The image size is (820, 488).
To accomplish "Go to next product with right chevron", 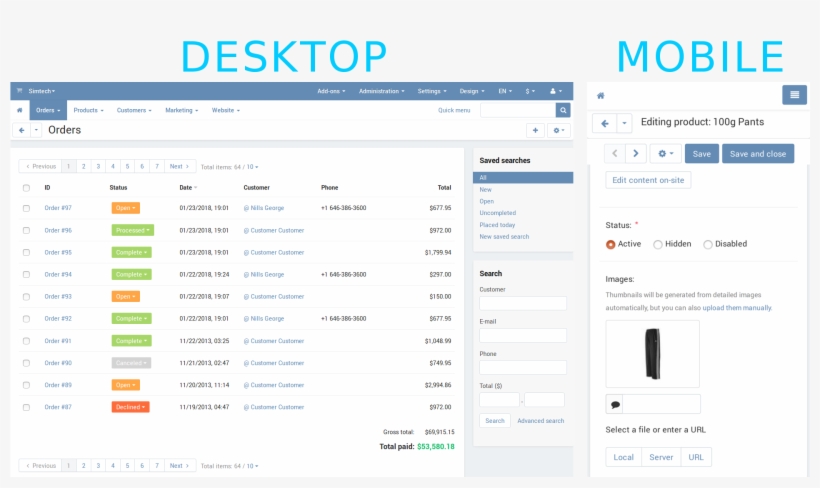I will pyautogui.click(x=636, y=154).
